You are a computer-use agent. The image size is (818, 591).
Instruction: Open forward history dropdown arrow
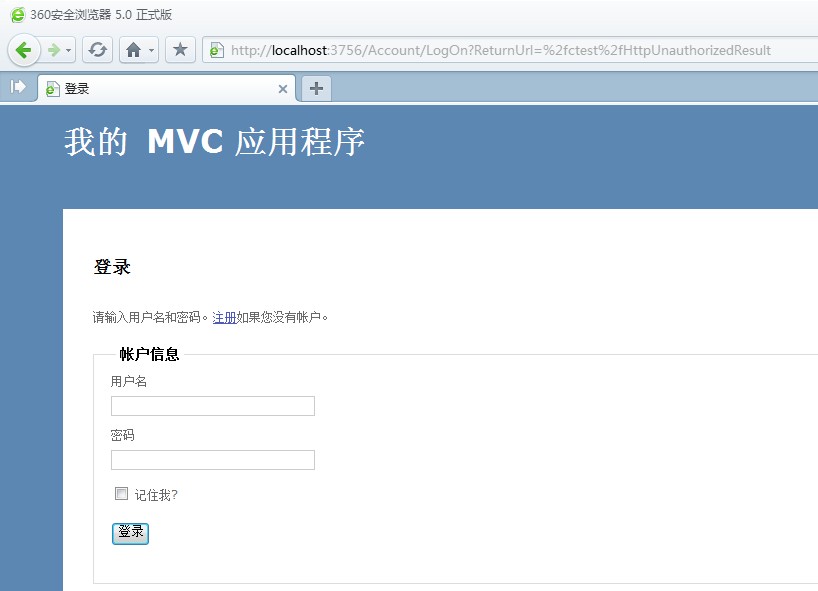click(69, 50)
